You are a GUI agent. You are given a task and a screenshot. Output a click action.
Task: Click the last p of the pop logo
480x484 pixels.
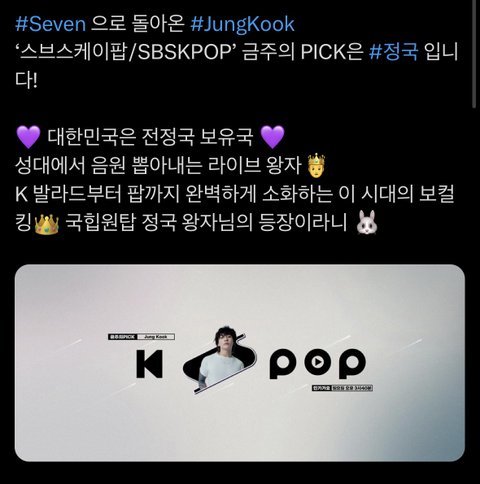click(353, 364)
